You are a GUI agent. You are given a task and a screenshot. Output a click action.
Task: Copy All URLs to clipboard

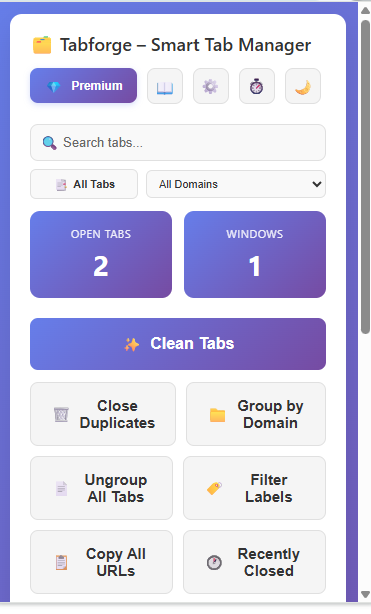point(101,562)
